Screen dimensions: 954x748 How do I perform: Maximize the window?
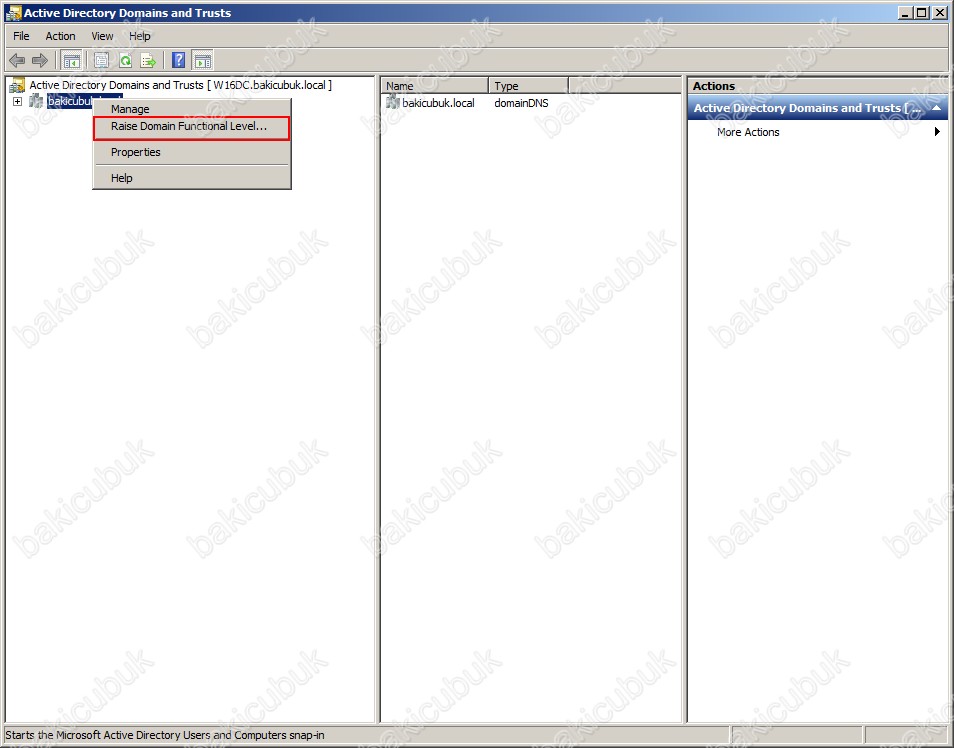921,12
